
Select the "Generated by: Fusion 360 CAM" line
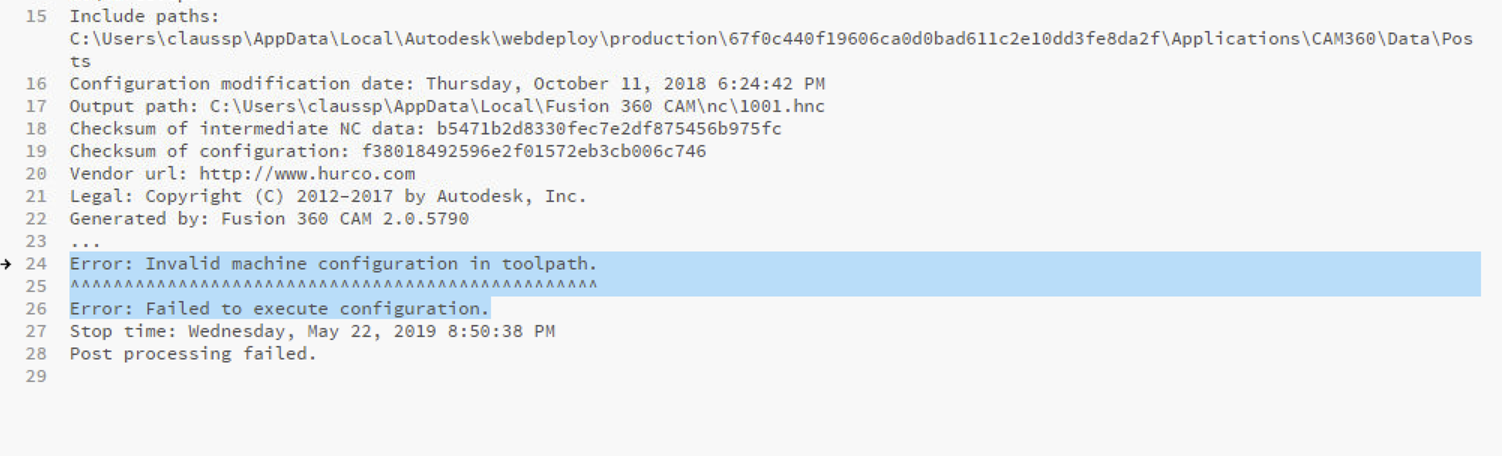click(269, 219)
